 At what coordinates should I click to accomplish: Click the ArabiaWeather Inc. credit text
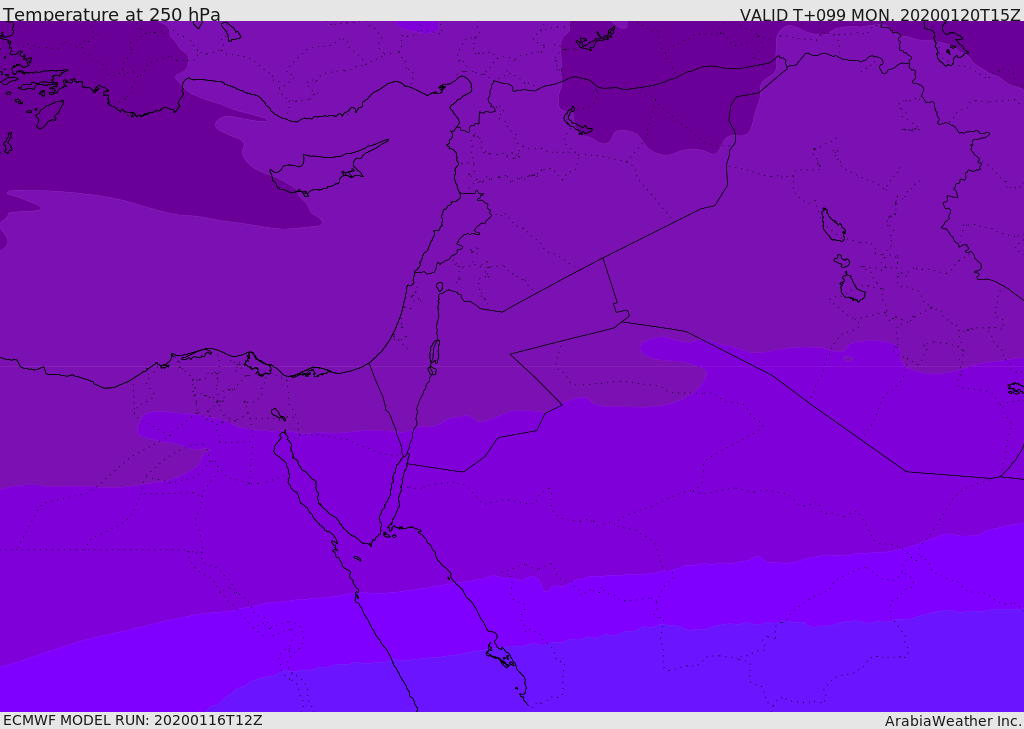(953, 721)
